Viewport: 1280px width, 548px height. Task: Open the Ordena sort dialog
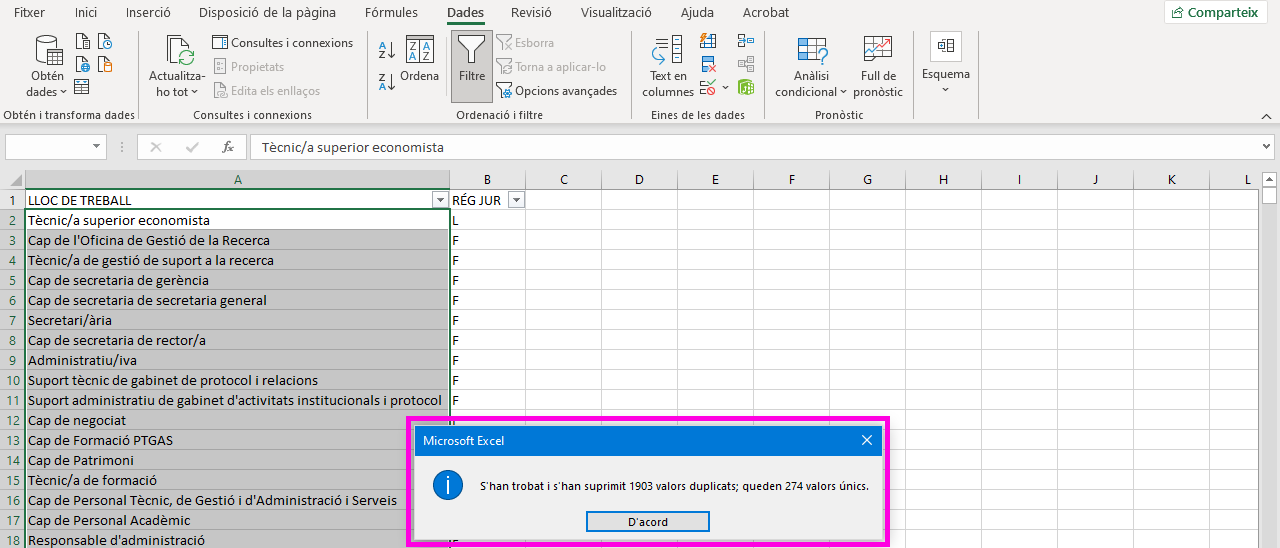(x=419, y=60)
